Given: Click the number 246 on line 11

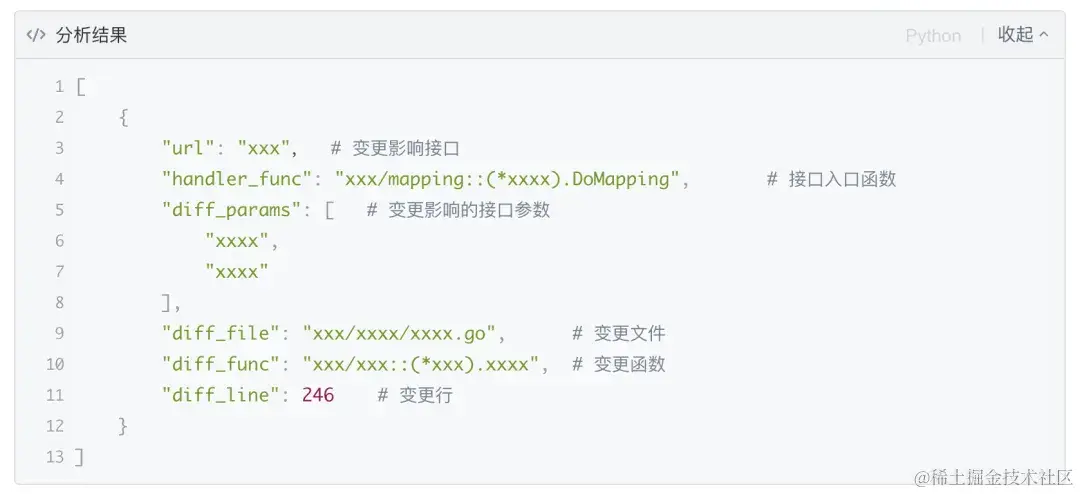Looking at the screenshot, I should pyautogui.click(x=318, y=395).
